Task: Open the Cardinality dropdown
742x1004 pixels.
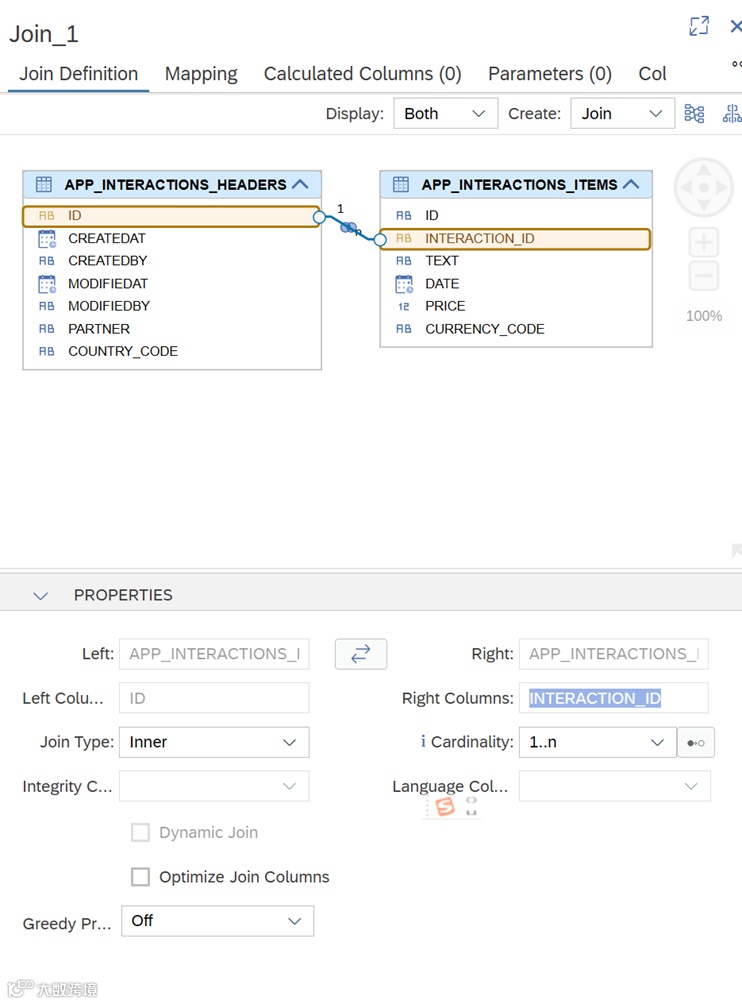Action: coord(596,742)
